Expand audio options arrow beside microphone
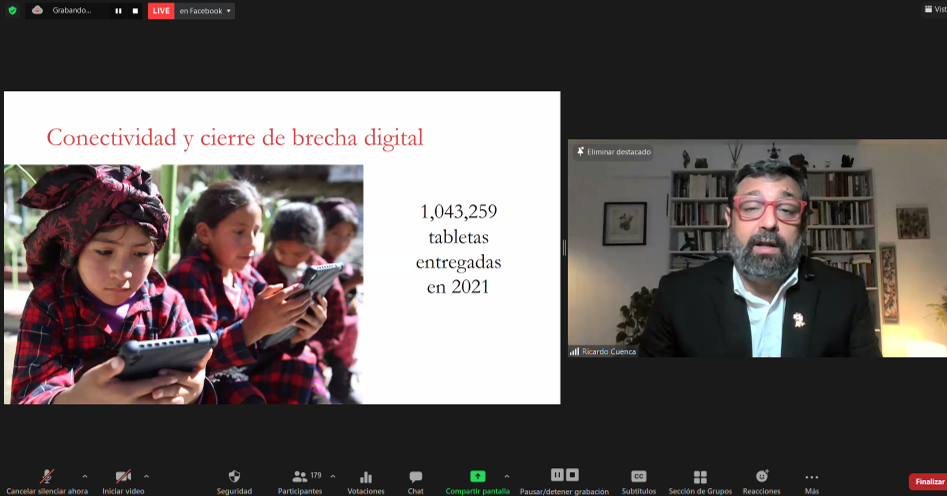 click(84, 476)
